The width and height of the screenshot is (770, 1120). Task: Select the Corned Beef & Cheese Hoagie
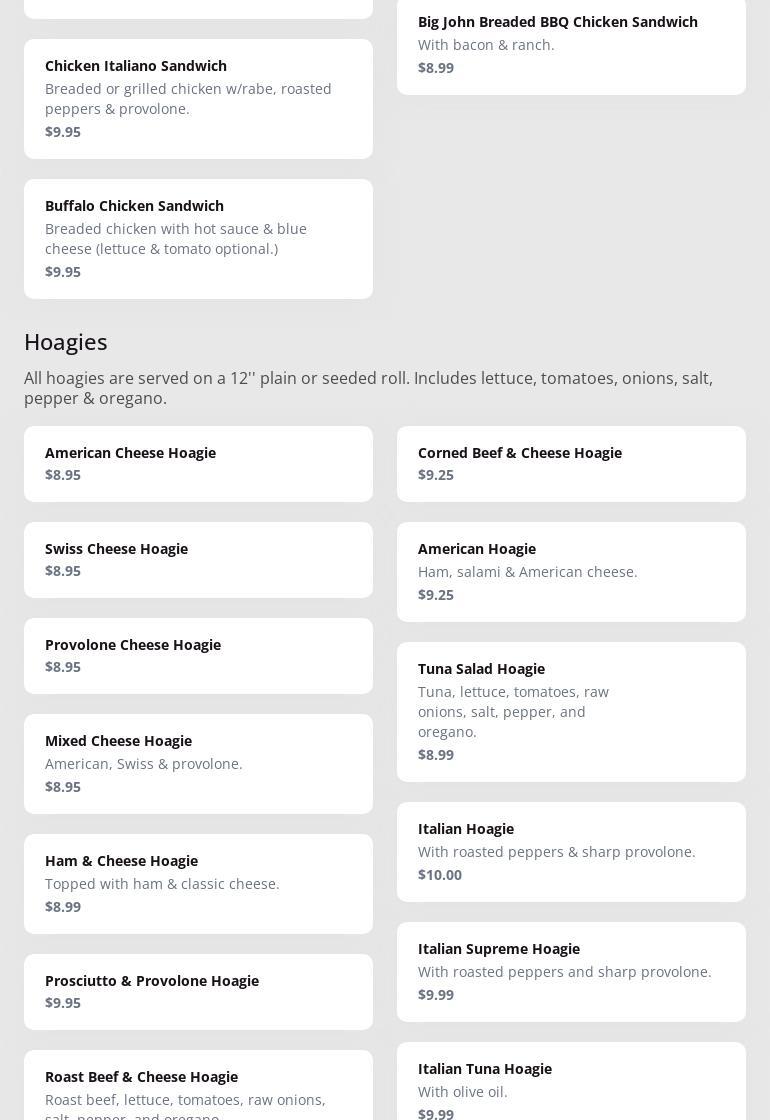pos(570,463)
